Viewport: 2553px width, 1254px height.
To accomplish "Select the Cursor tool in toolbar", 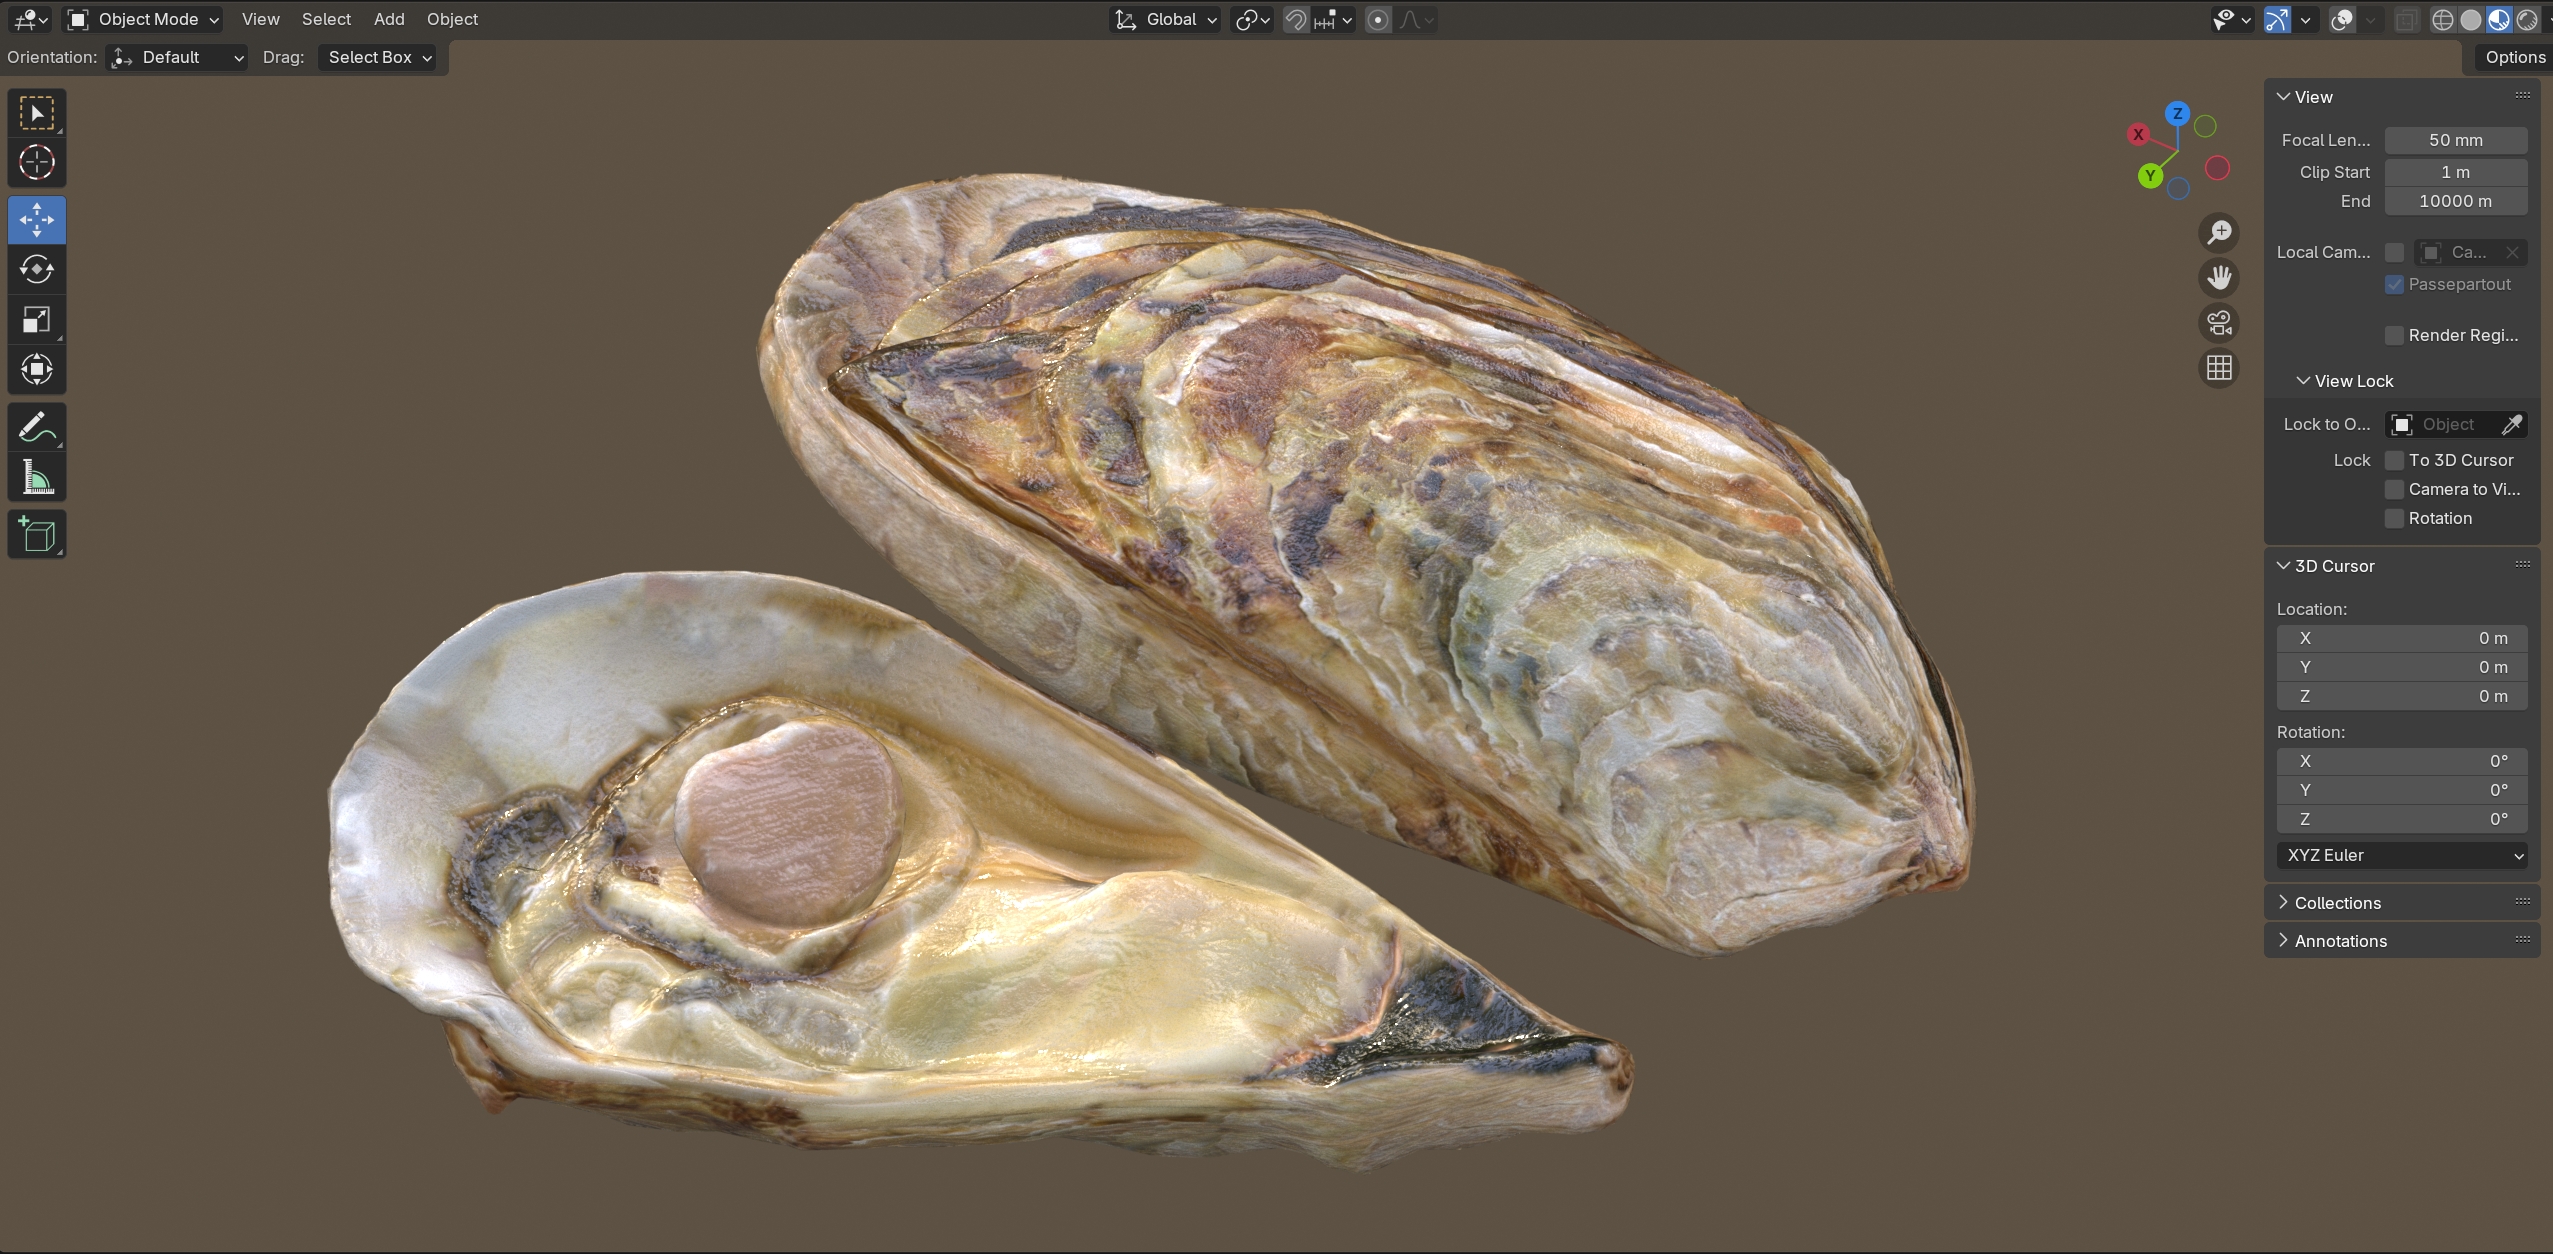I will point(37,162).
